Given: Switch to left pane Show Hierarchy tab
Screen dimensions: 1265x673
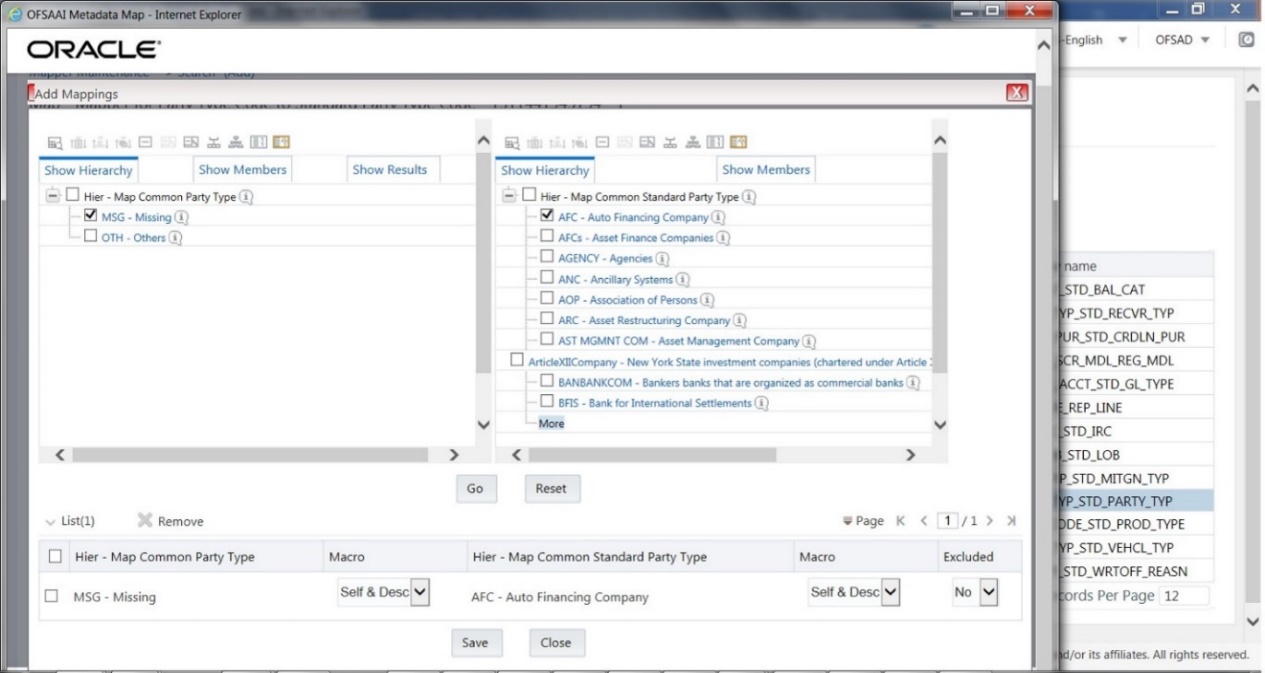Looking at the screenshot, I should [88, 171].
